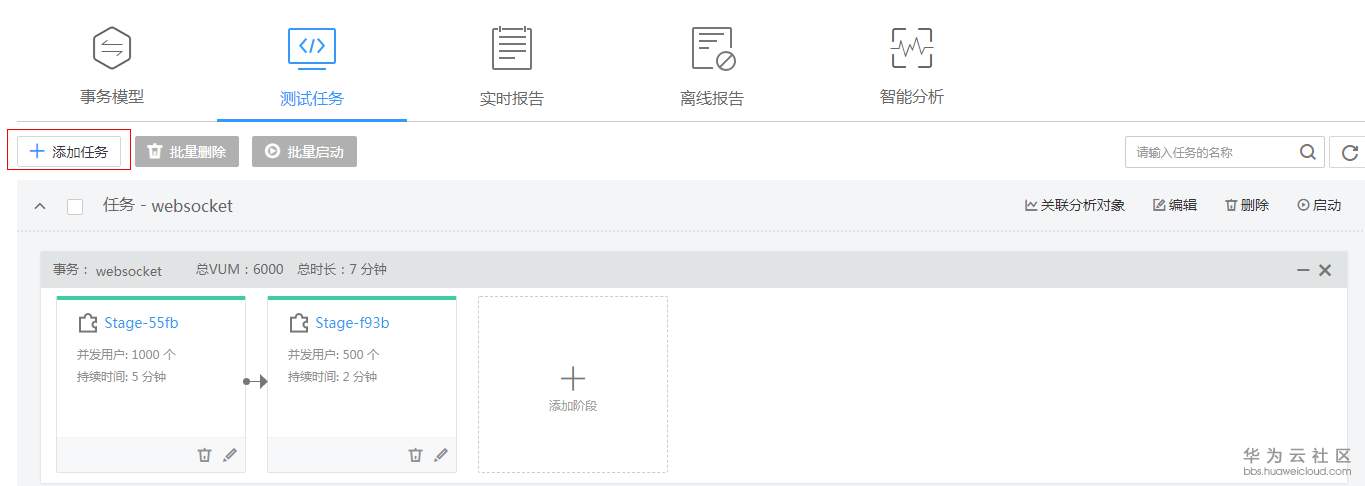Collapse the websocket task row

click(40, 207)
